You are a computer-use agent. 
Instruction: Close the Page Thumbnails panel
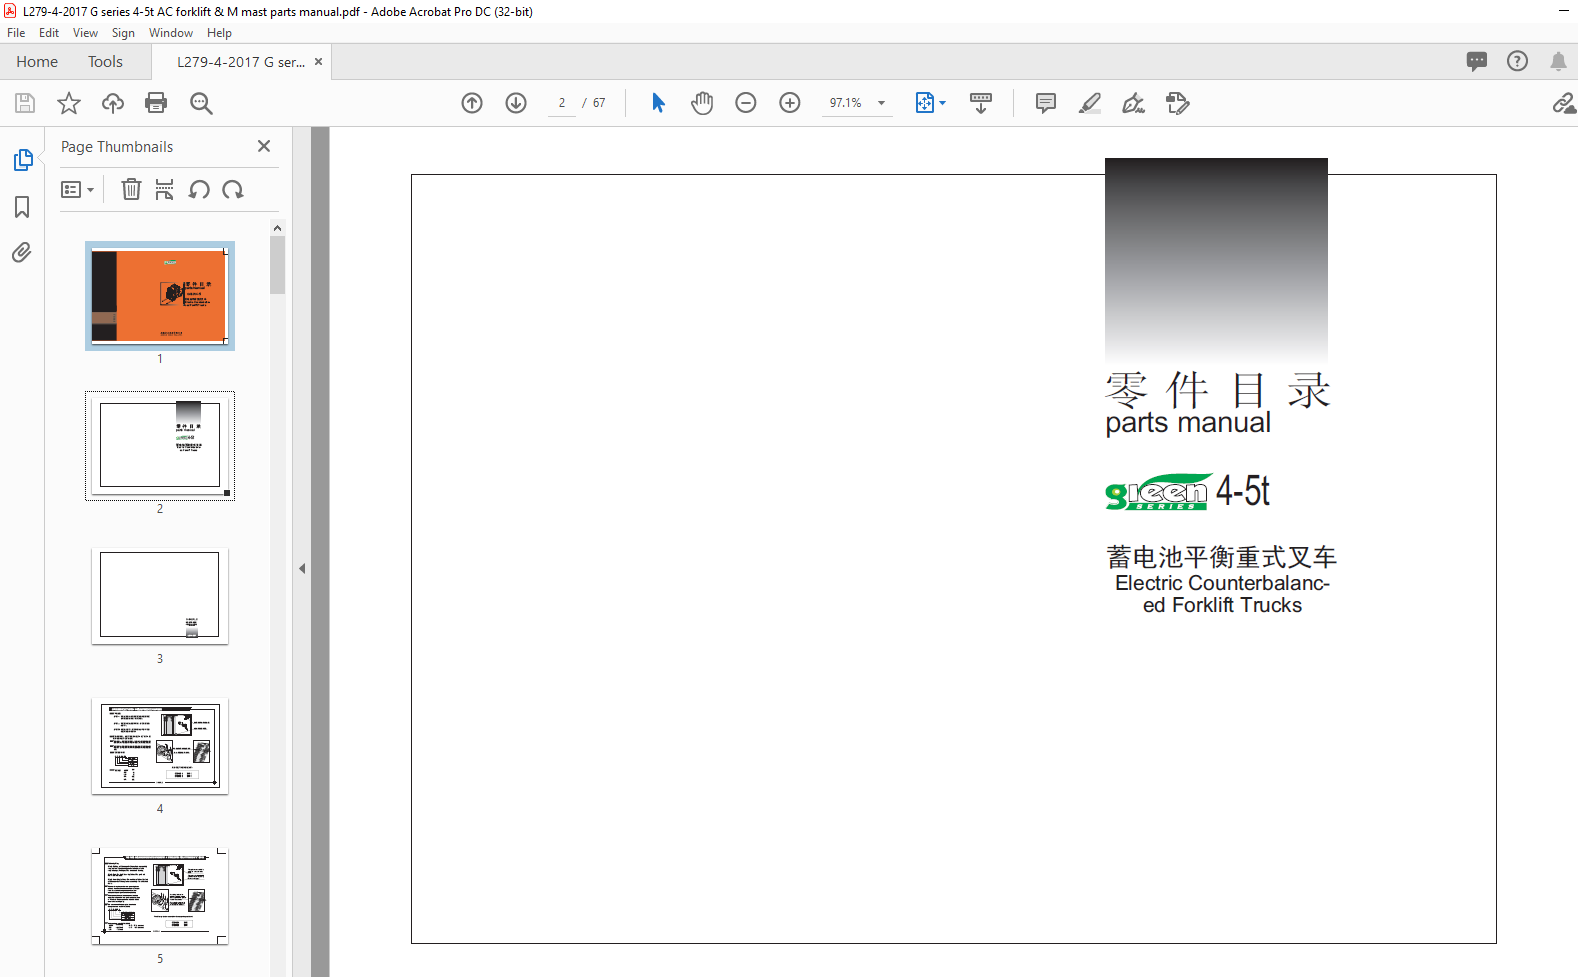tap(264, 146)
